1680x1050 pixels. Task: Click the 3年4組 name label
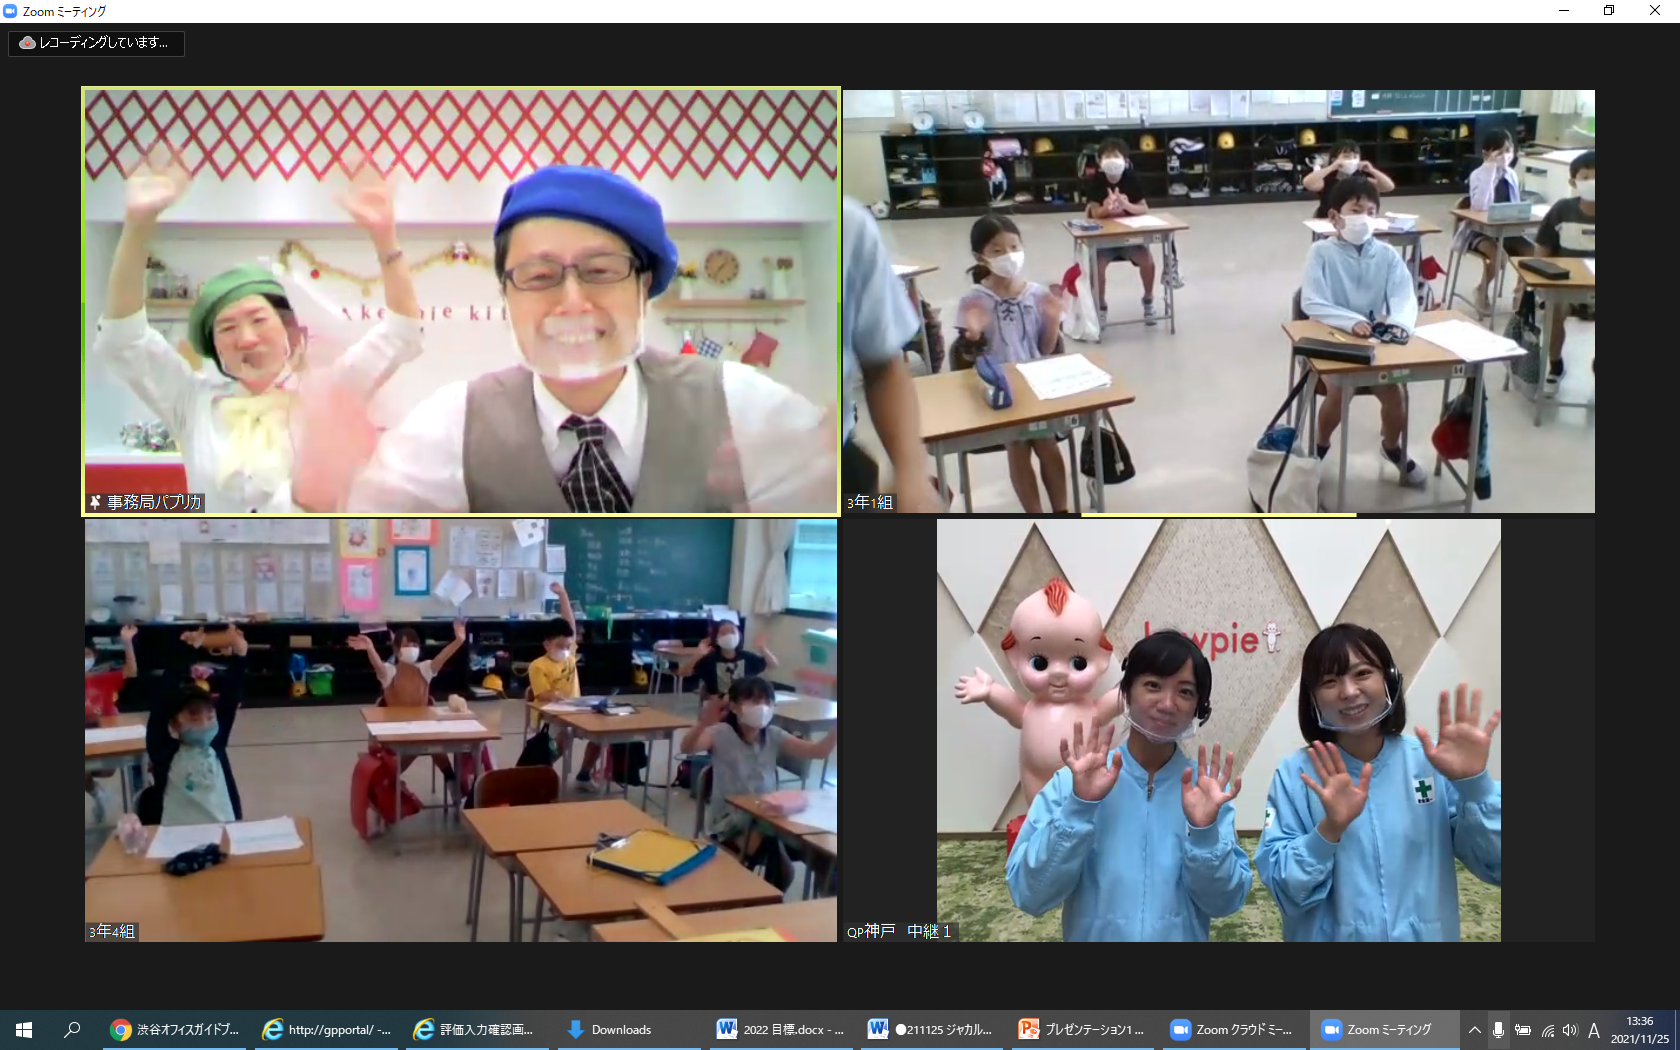112,931
